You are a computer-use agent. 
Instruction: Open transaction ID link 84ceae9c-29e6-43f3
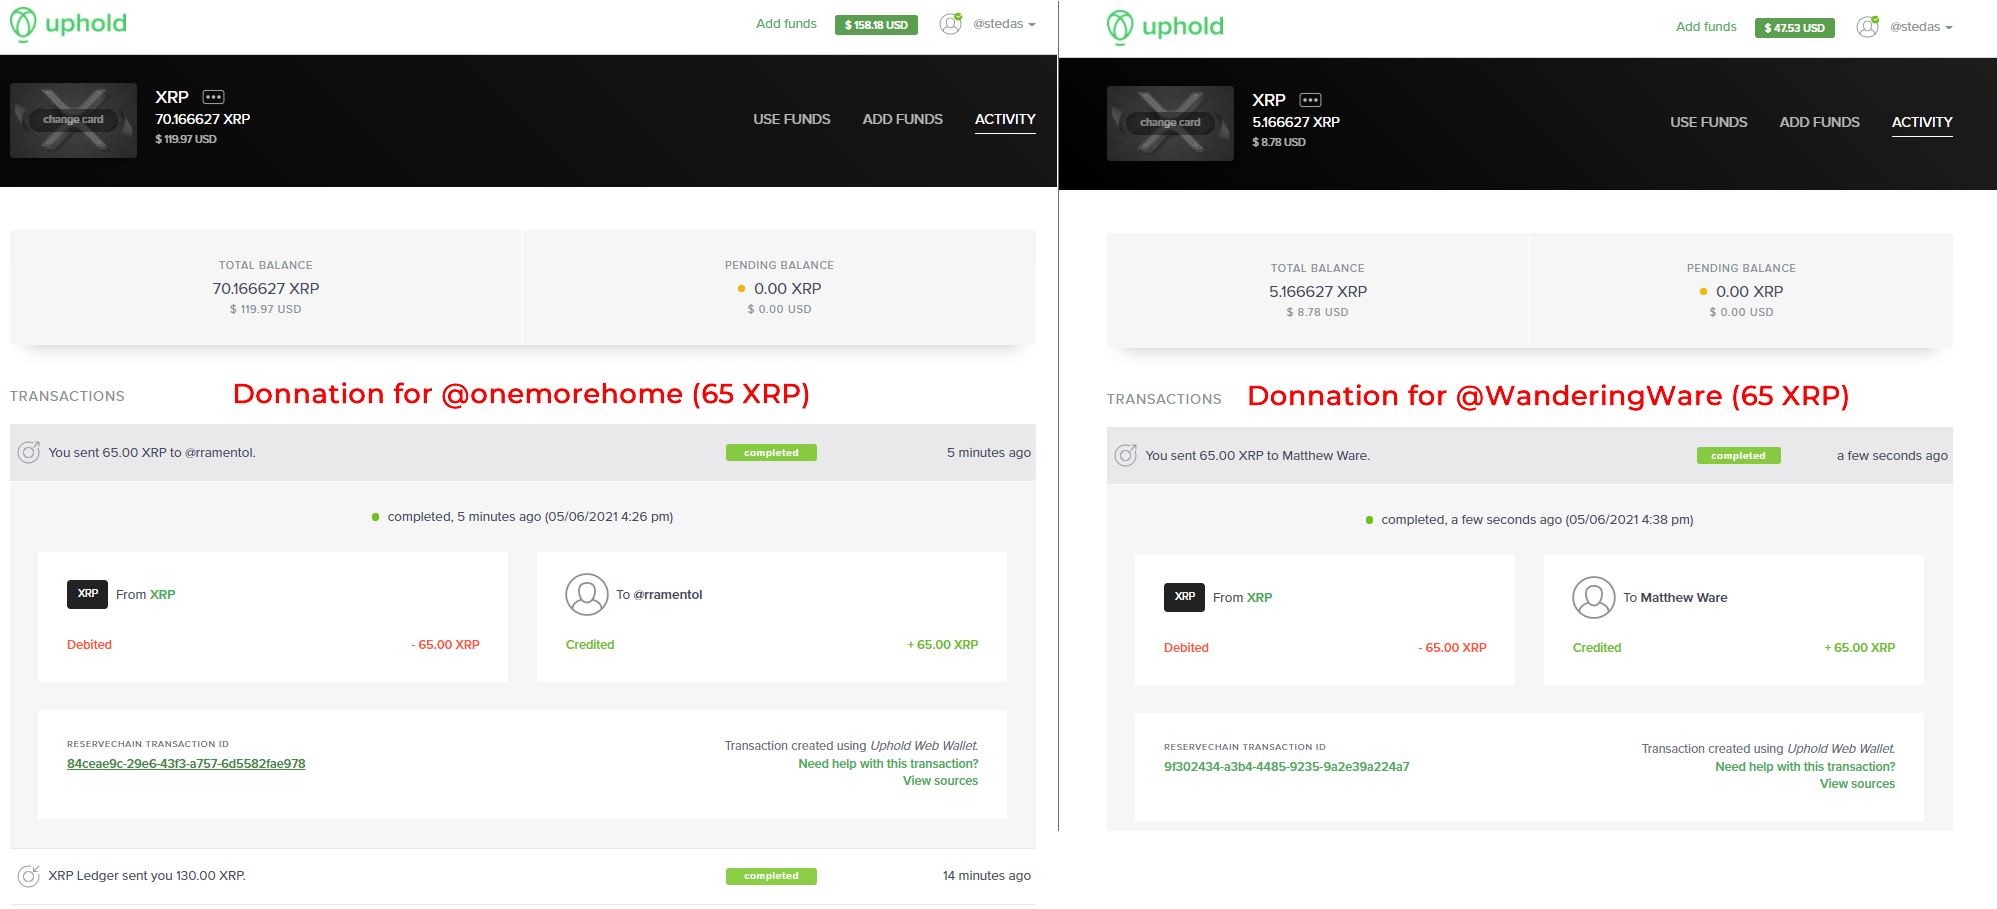(186, 764)
